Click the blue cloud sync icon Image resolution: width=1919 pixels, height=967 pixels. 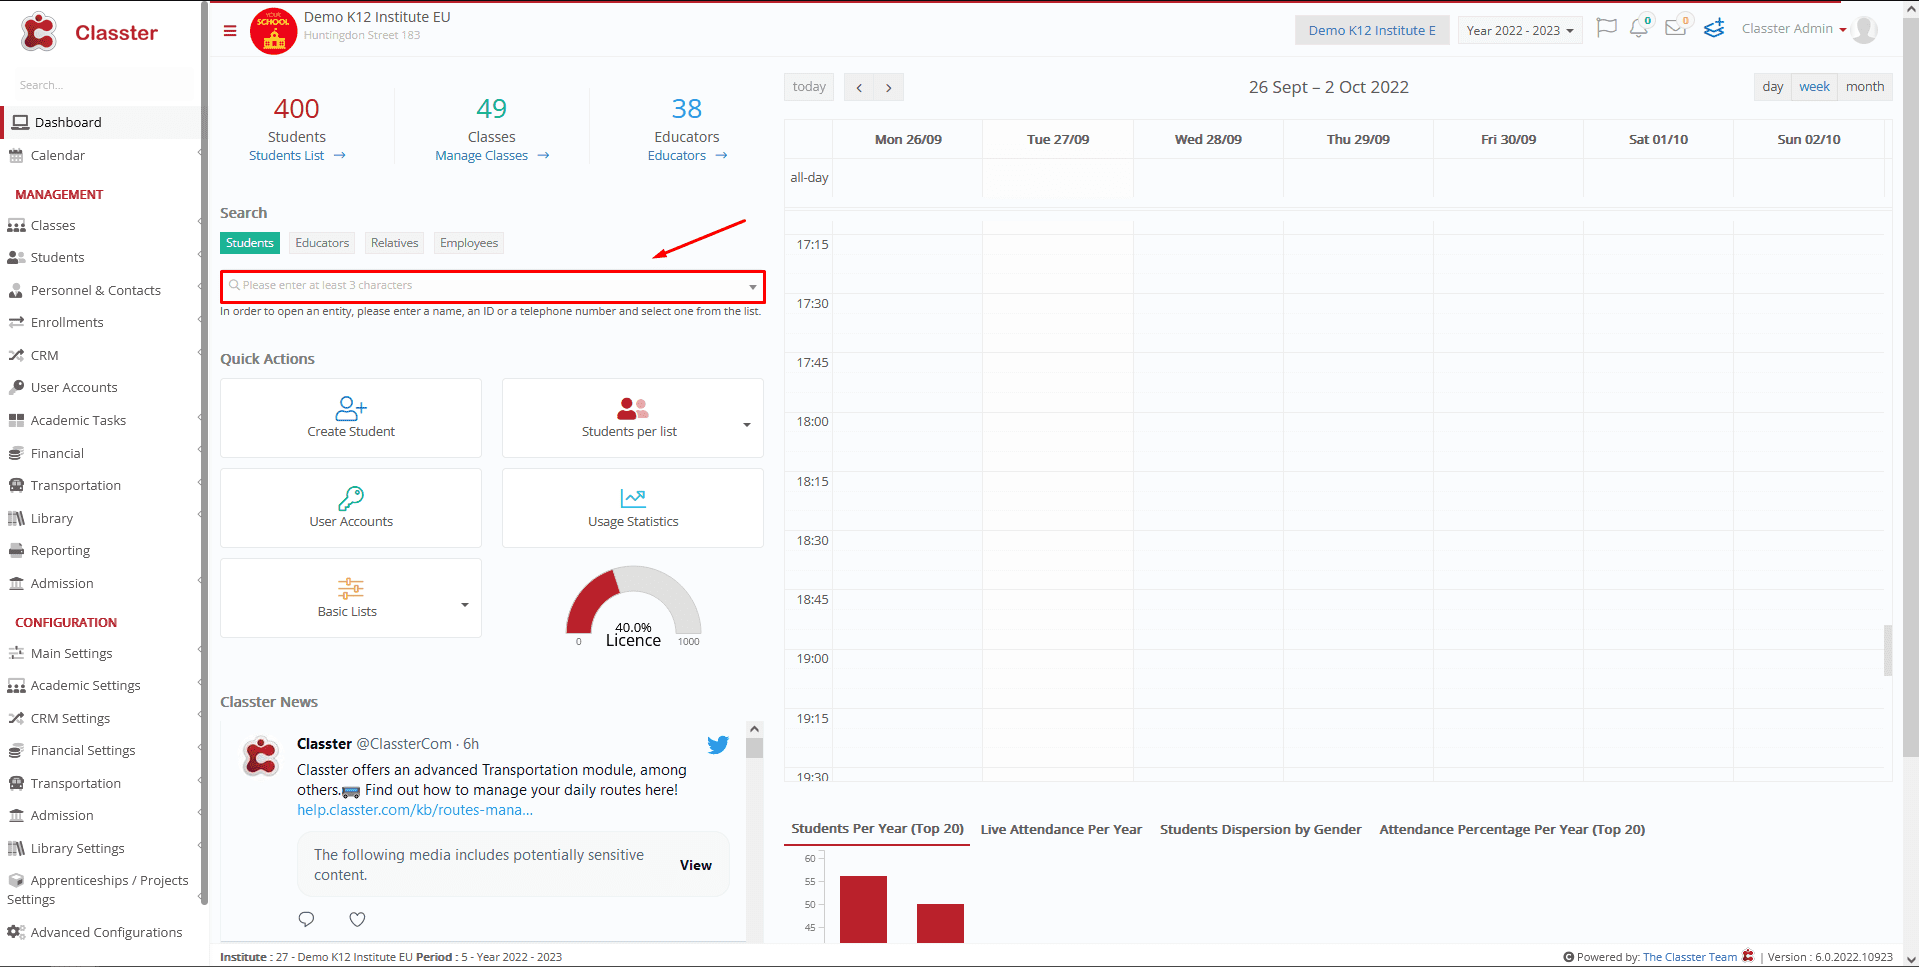click(x=1714, y=28)
